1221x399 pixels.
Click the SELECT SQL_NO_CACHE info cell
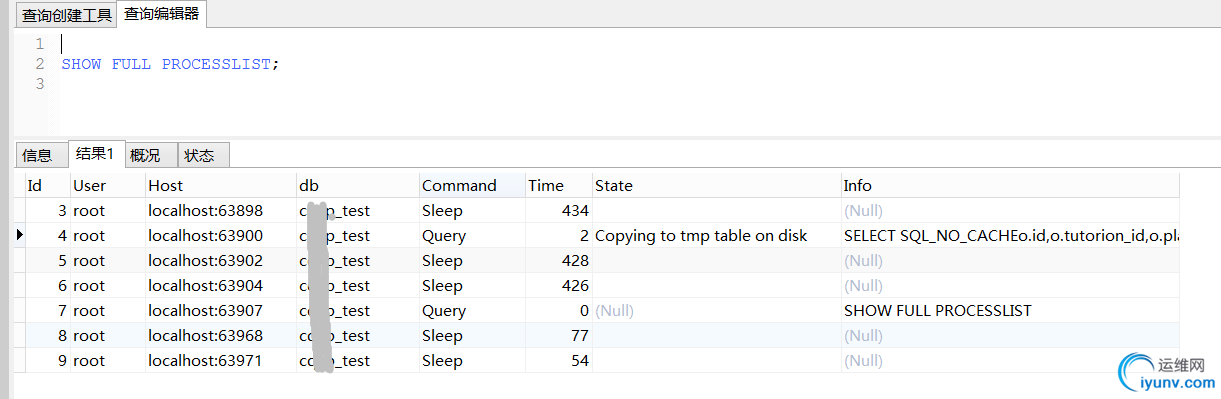click(x=1010, y=236)
